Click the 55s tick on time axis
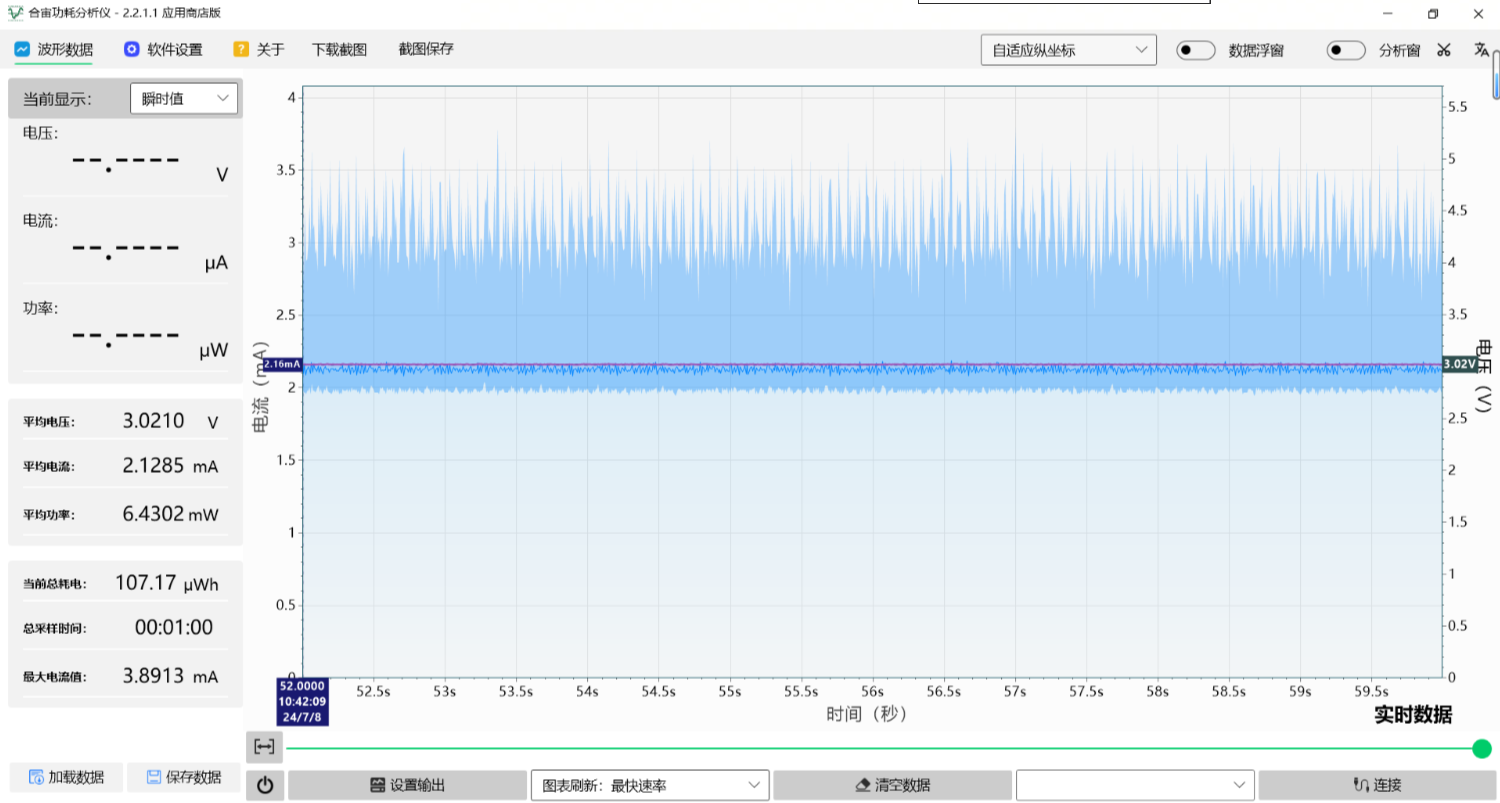The width and height of the screenshot is (1500, 803). click(730, 691)
